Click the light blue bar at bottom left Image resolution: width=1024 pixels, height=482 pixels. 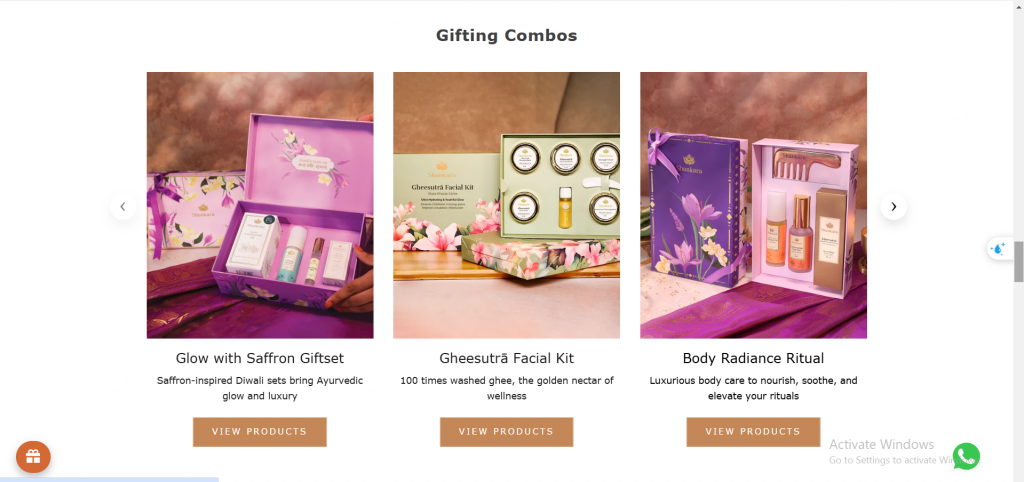pyautogui.click(x=109, y=479)
